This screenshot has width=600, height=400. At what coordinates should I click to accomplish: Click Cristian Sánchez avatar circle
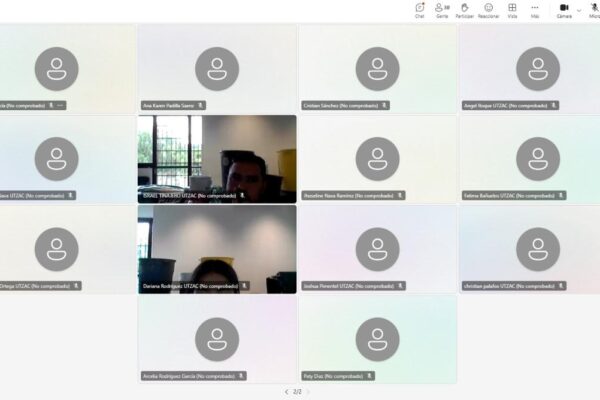(x=377, y=69)
